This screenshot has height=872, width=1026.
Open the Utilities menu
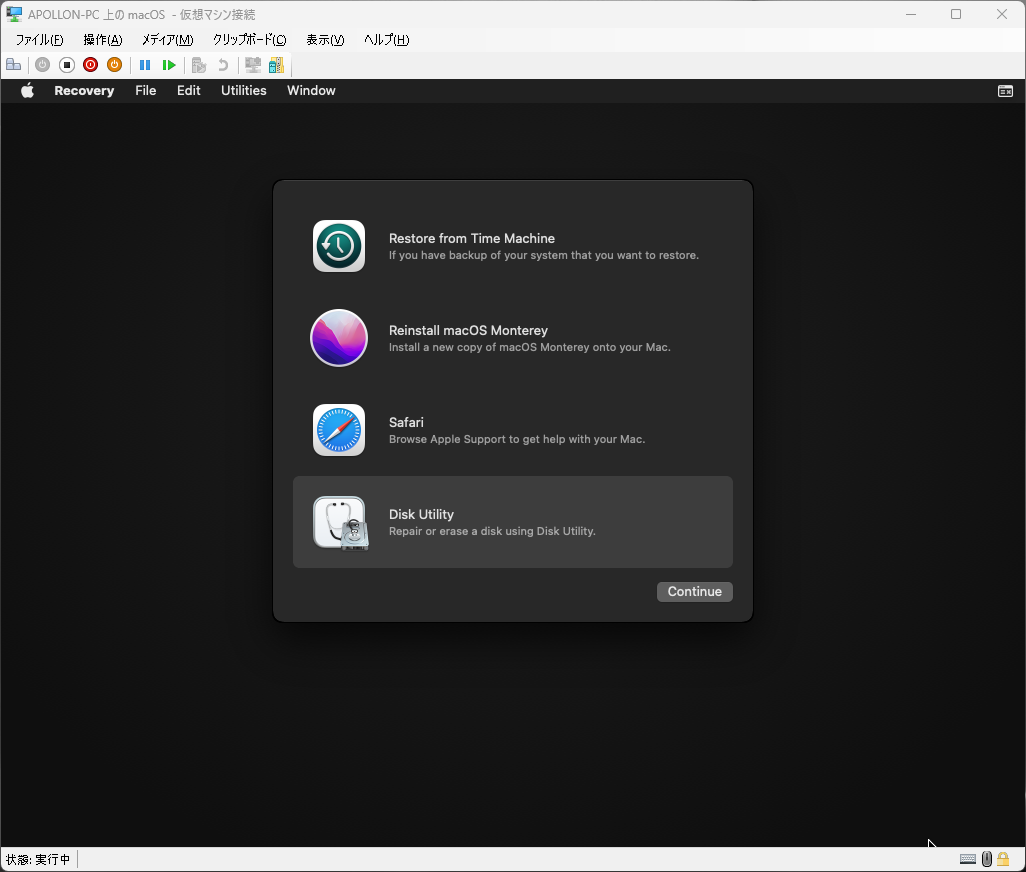(x=243, y=90)
